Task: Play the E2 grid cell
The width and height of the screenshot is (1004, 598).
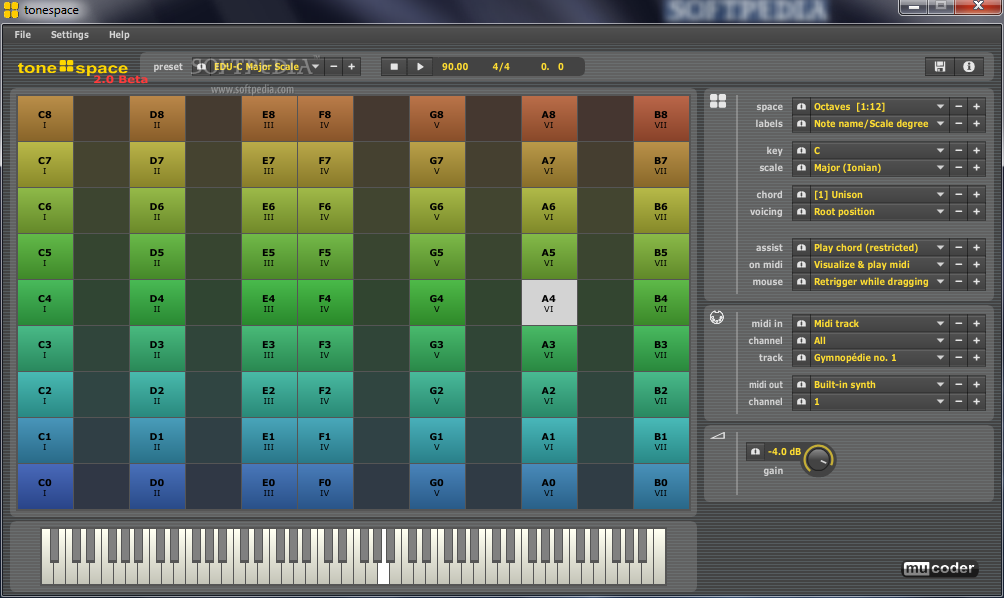Action: pyautogui.click(x=269, y=395)
